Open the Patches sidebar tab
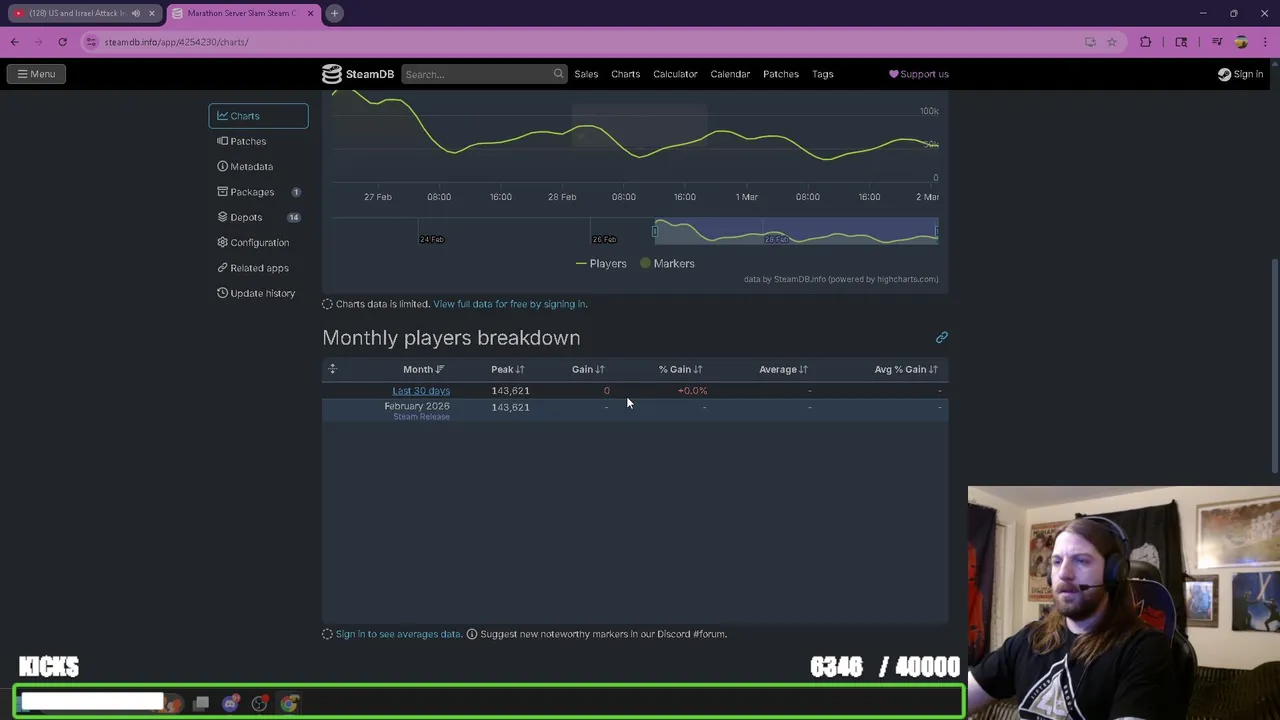Viewport: 1280px width, 720px height. click(258, 141)
